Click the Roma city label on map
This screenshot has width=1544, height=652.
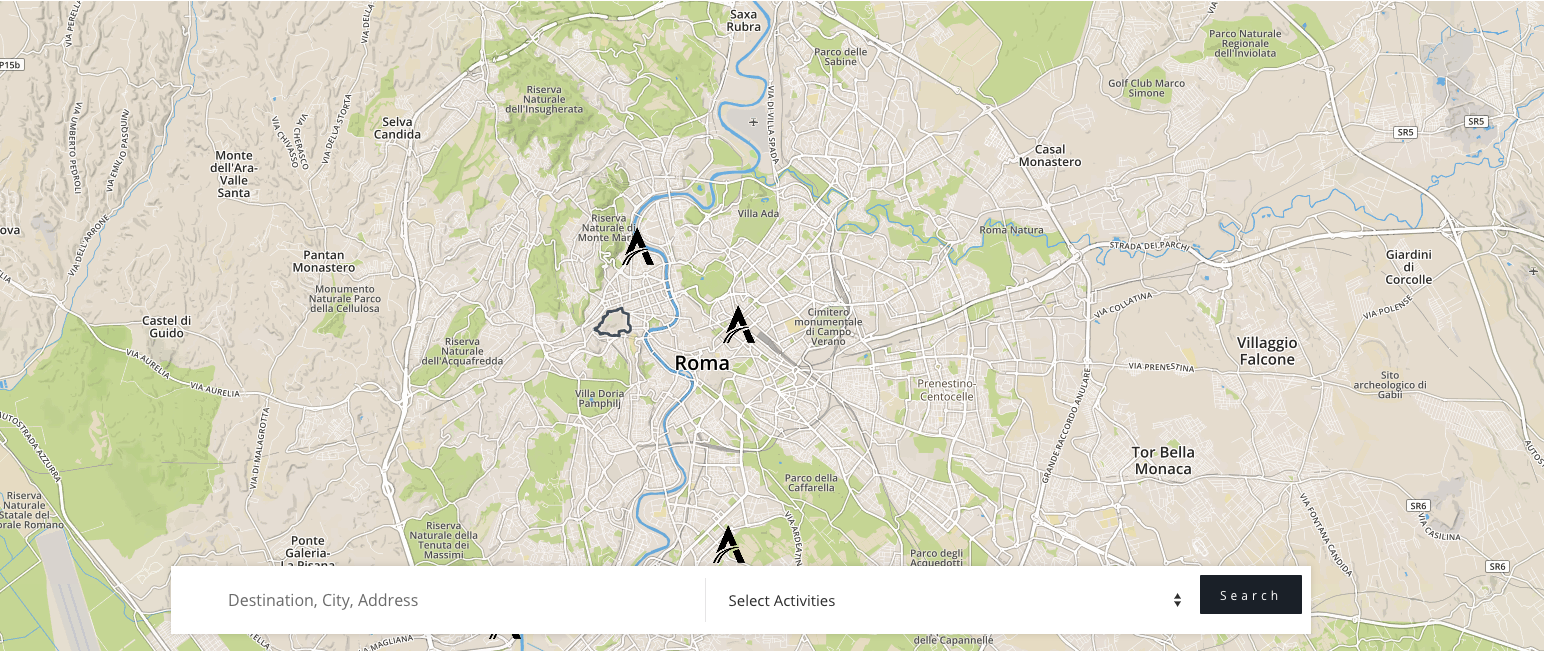click(x=702, y=363)
